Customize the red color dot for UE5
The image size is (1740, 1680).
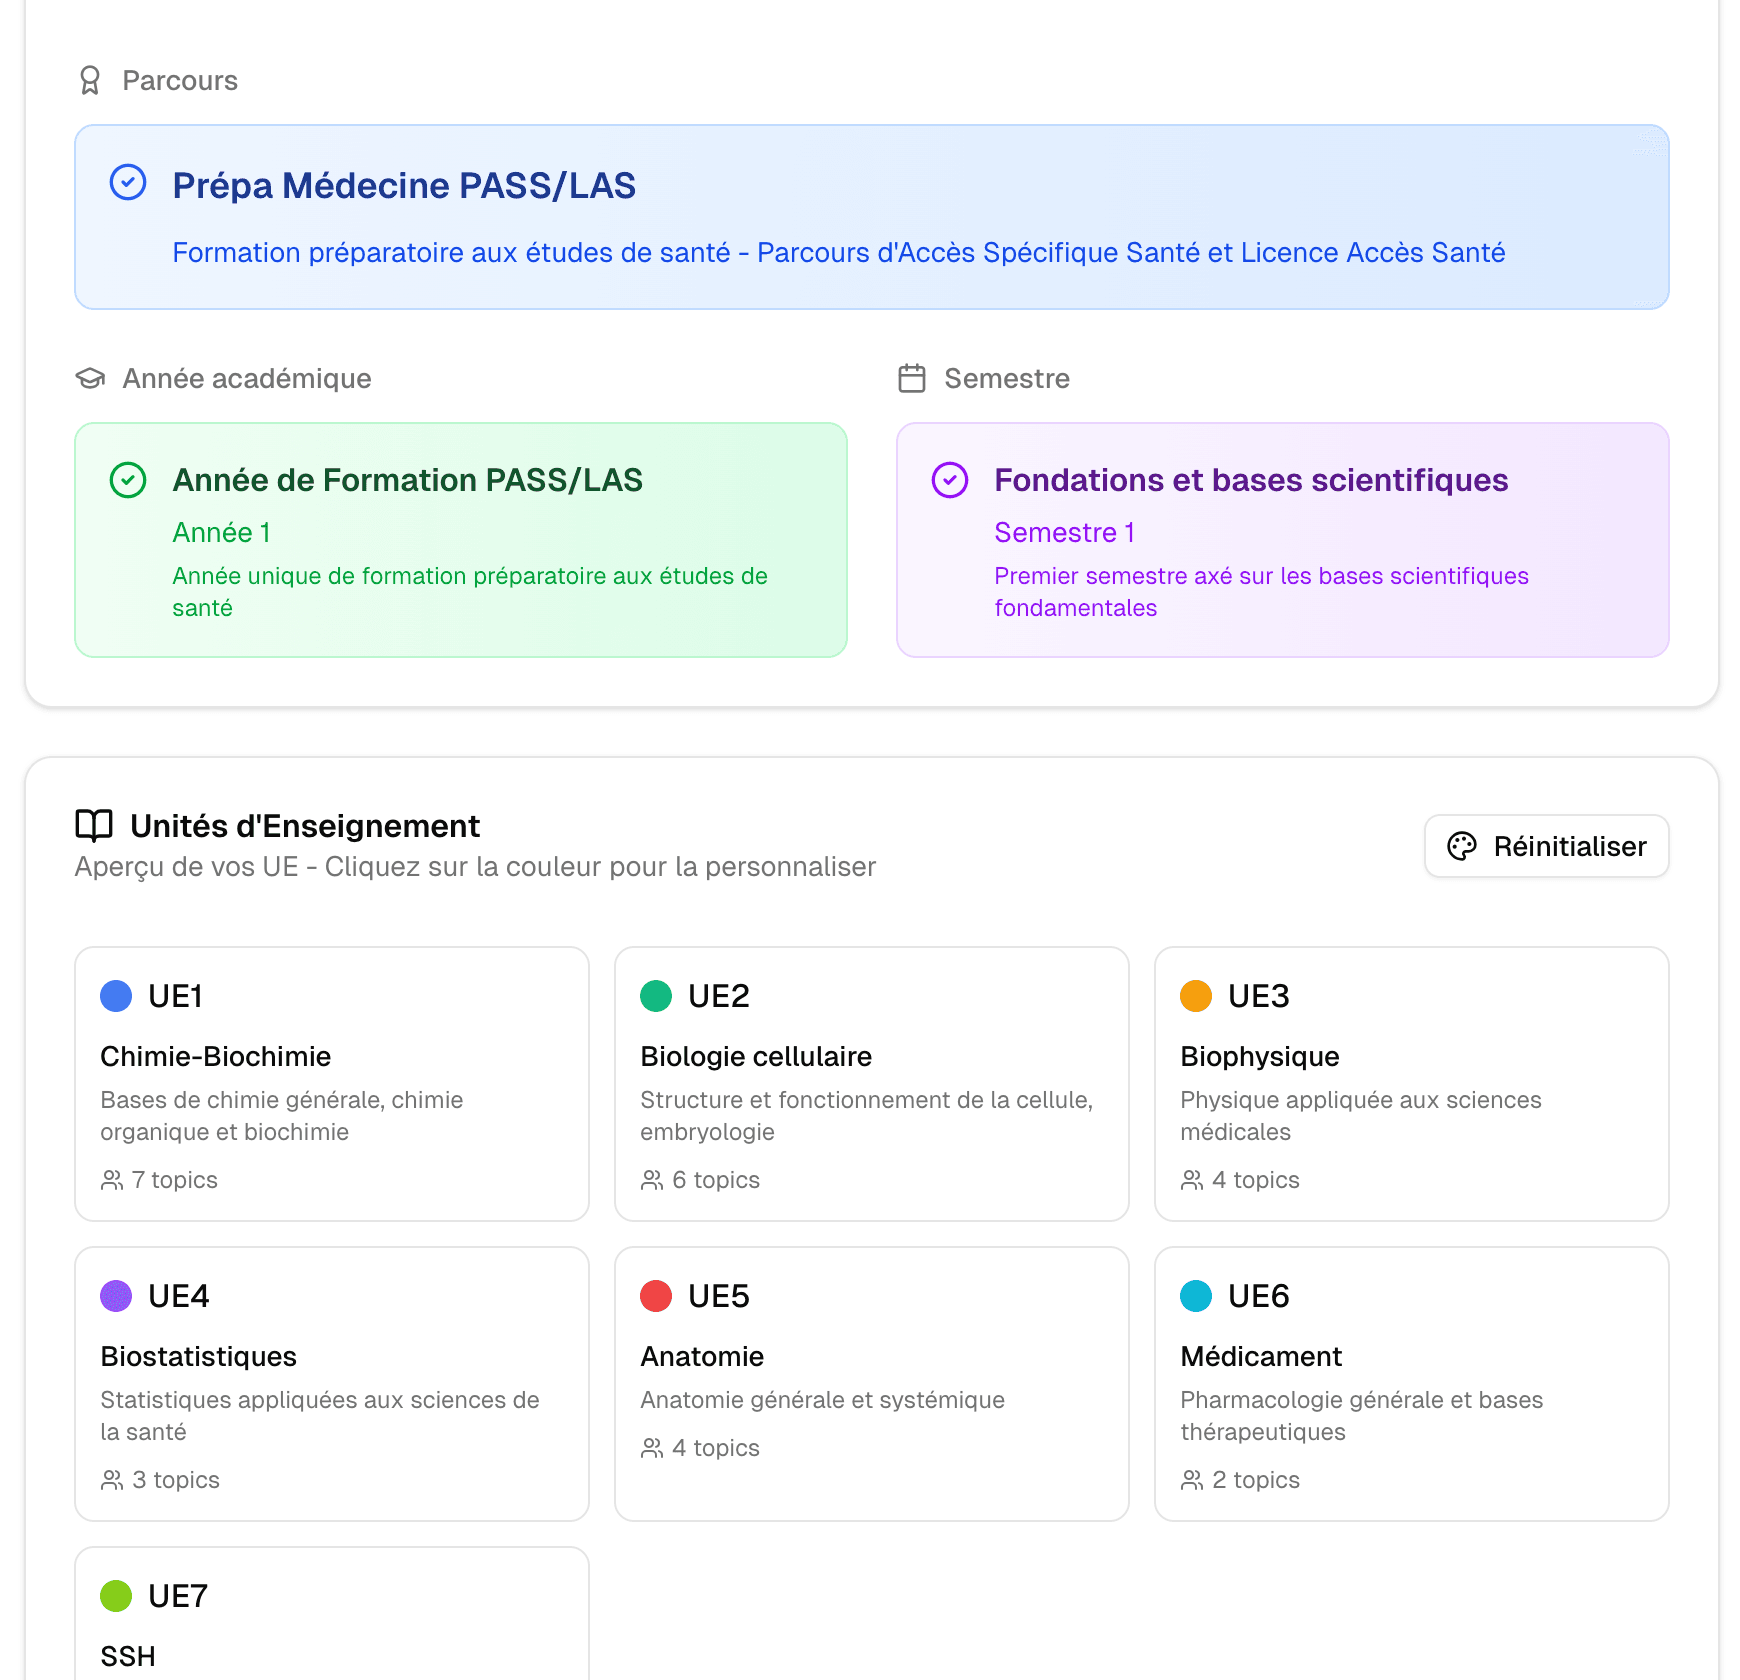click(656, 1296)
